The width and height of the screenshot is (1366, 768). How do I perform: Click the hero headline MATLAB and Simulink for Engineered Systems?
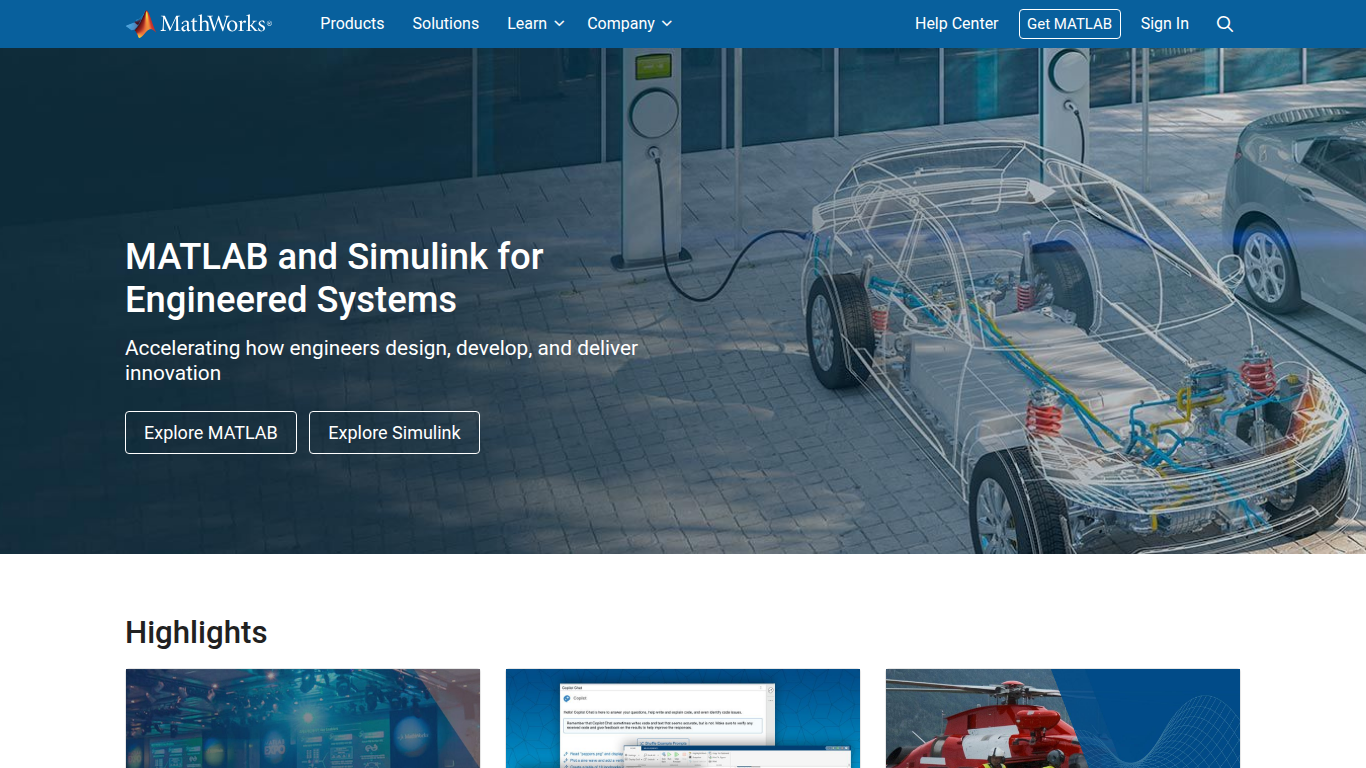pyautogui.click(x=334, y=278)
